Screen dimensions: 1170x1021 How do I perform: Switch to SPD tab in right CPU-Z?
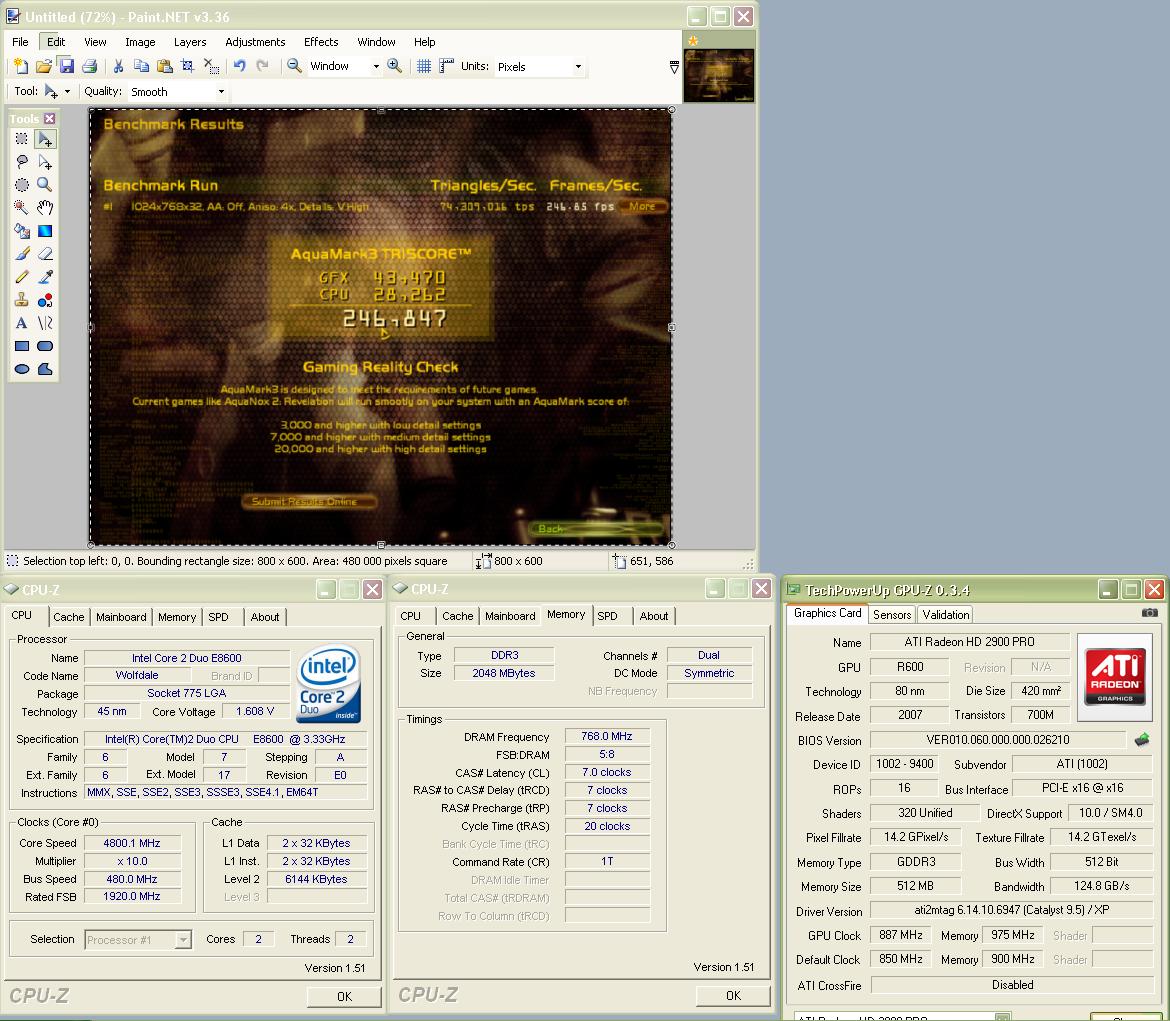click(x=607, y=616)
